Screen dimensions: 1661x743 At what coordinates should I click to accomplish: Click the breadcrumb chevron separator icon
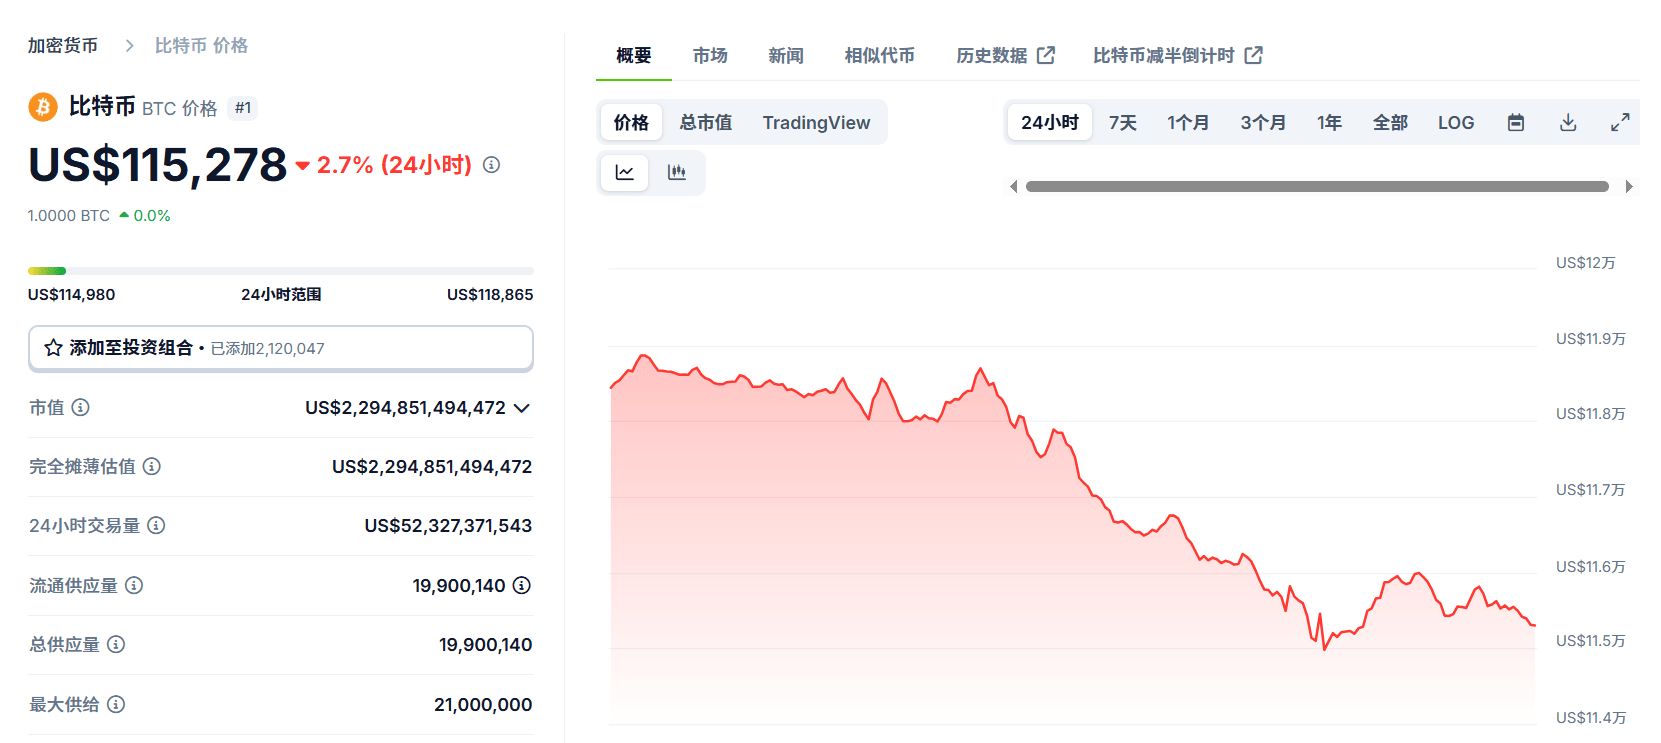click(129, 45)
